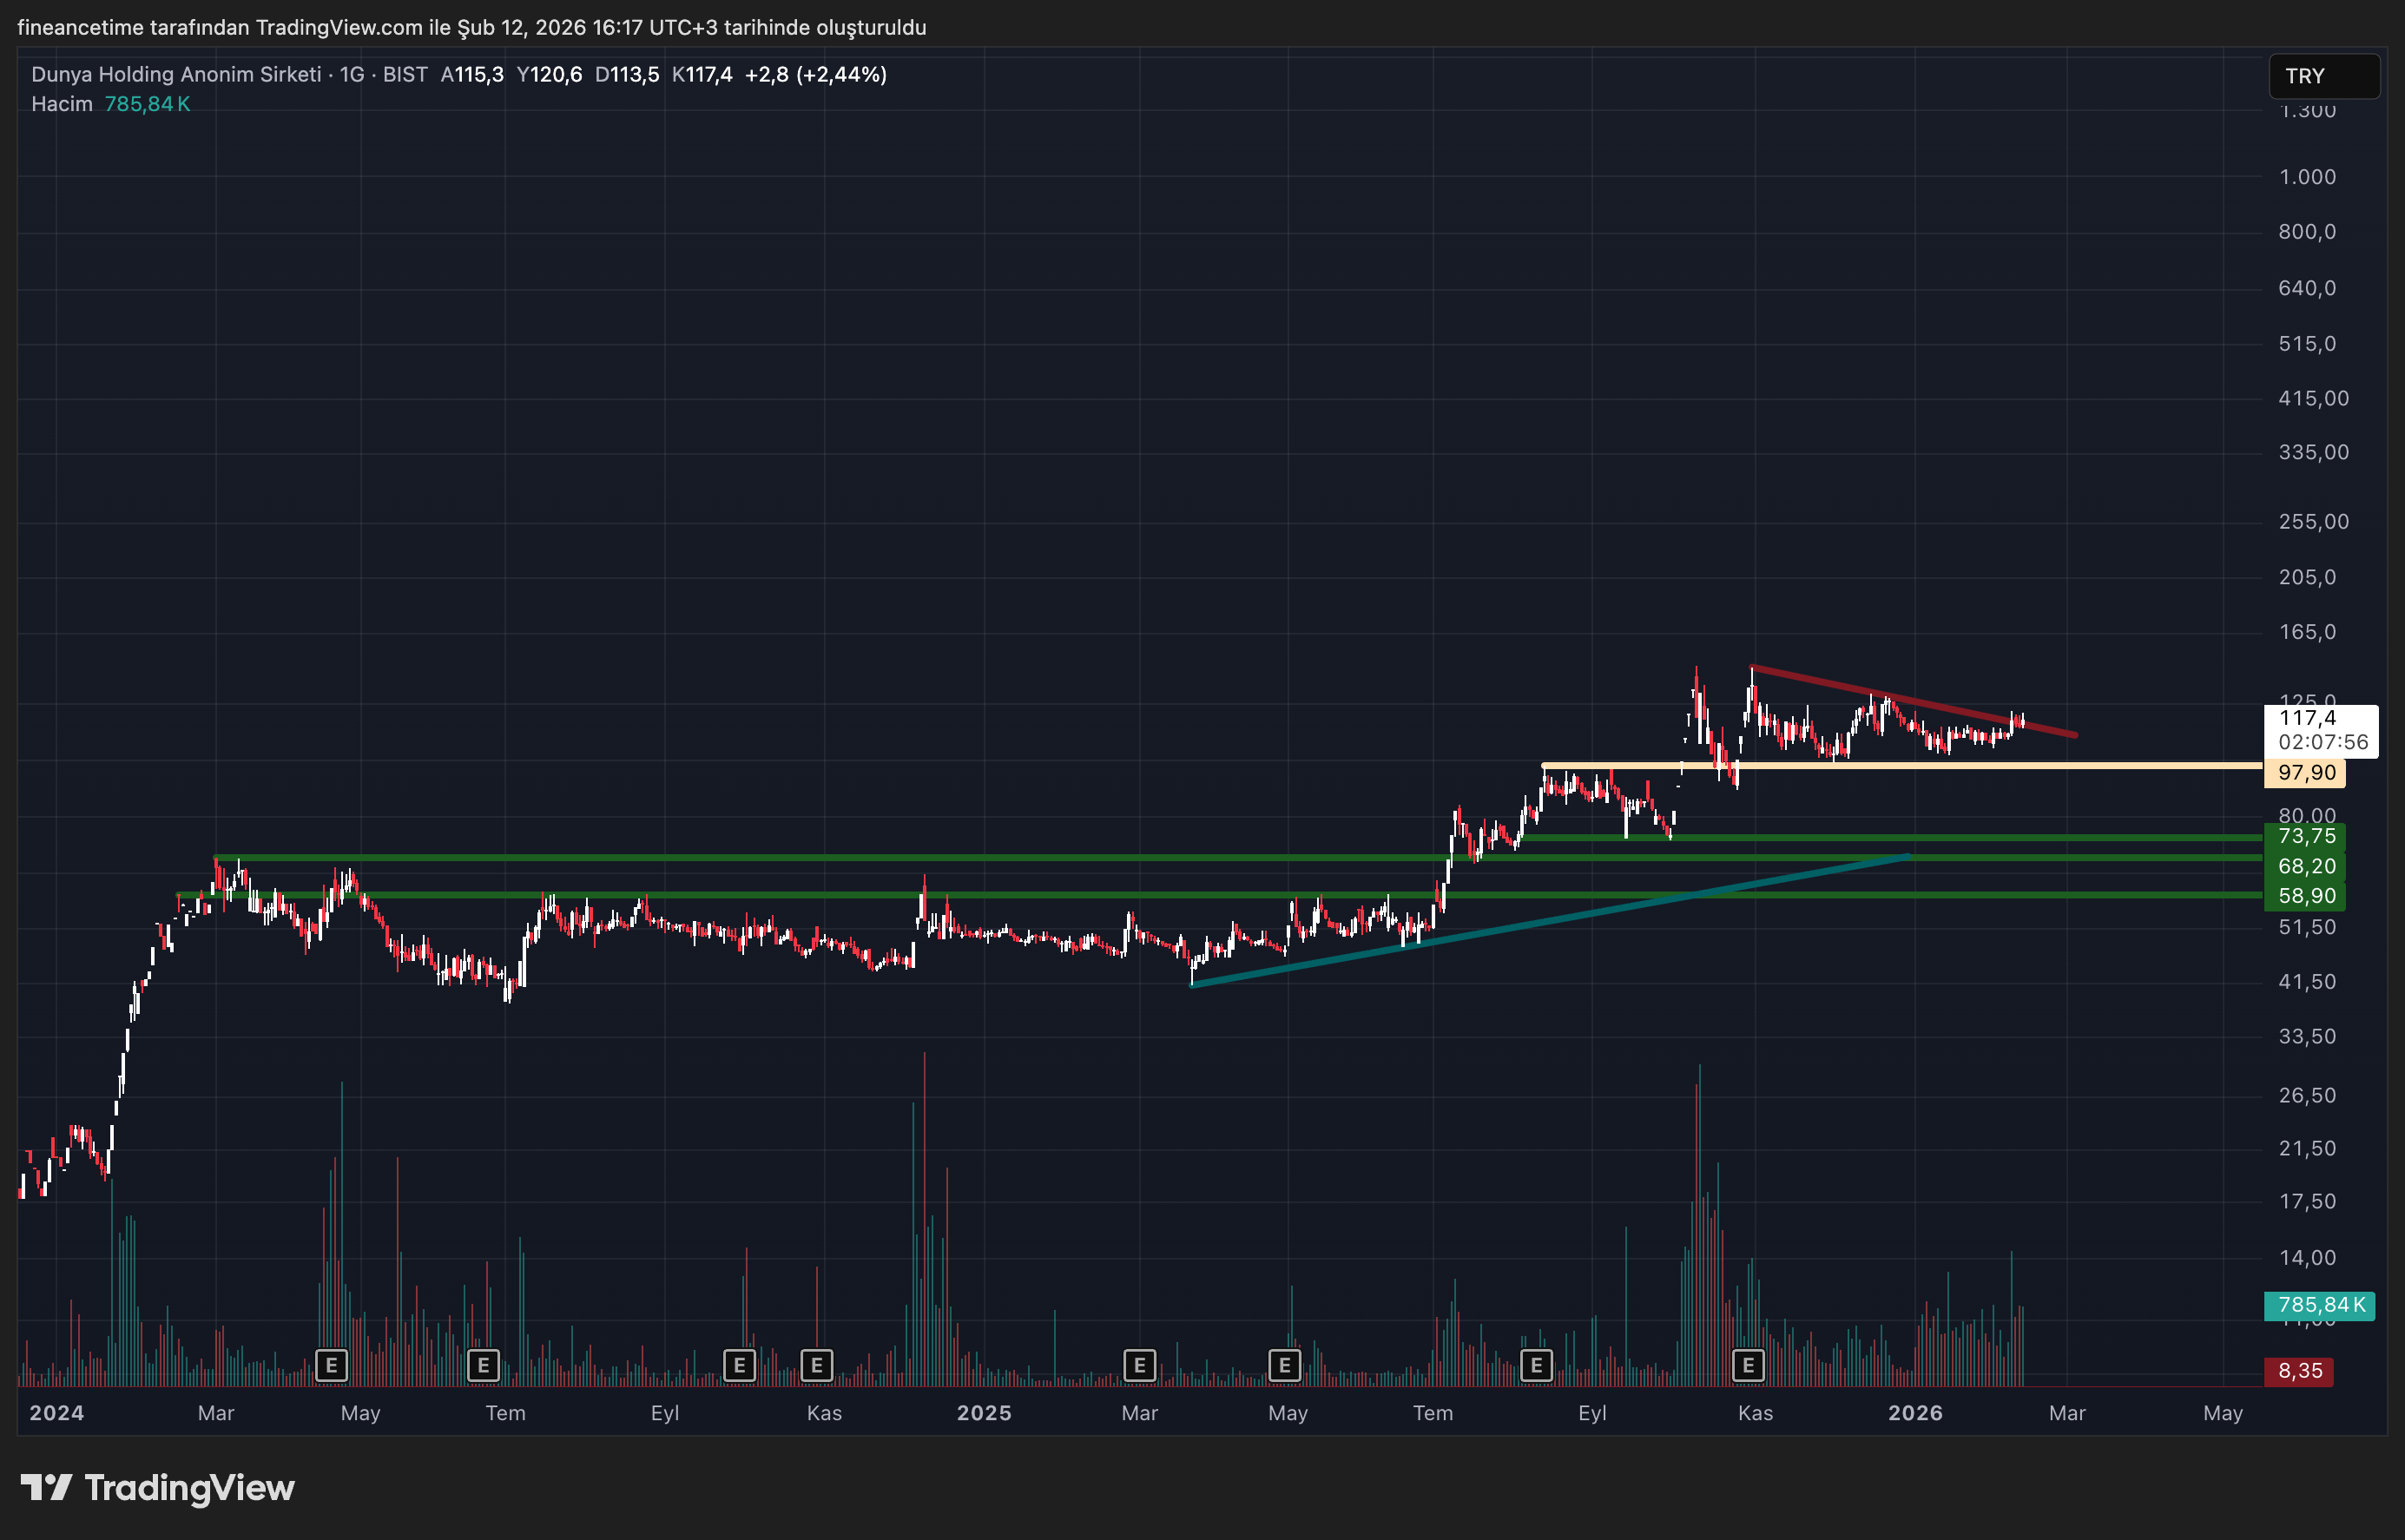This screenshot has height=1540, width=2405.
Task: Click the E marker just left of Eyl 2025
Action: (1536, 1365)
